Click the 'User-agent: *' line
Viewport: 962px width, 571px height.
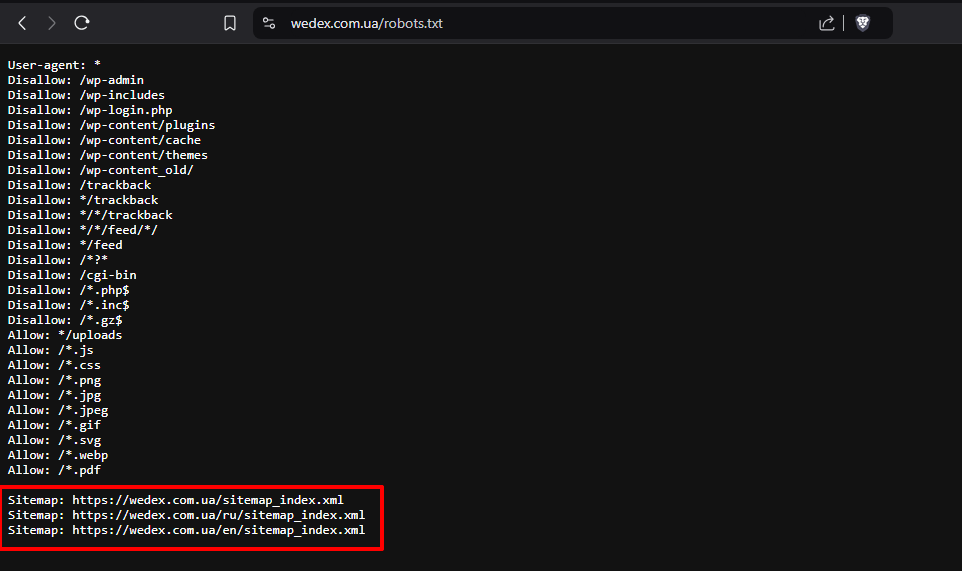click(54, 65)
